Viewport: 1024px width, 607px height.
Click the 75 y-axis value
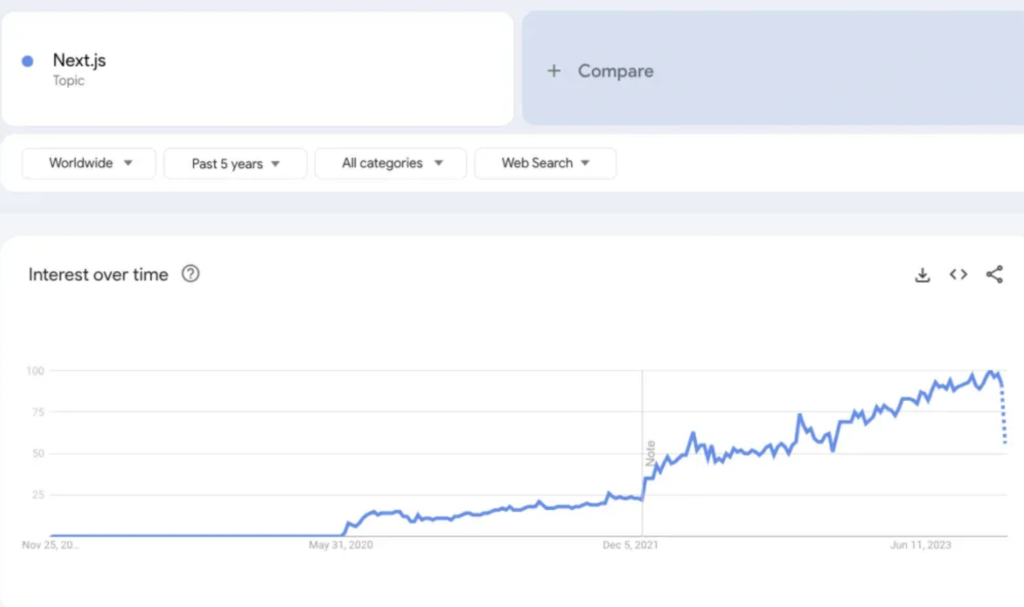(39, 412)
